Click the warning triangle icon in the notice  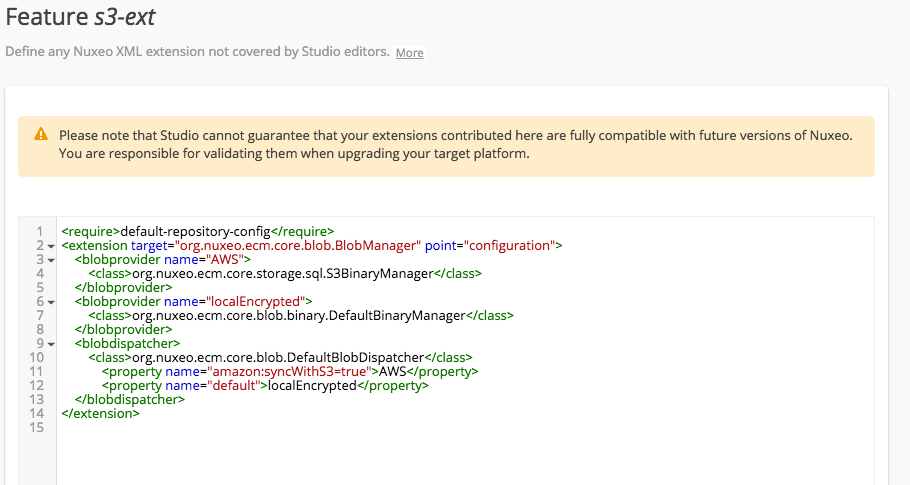pyautogui.click(x=41, y=135)
